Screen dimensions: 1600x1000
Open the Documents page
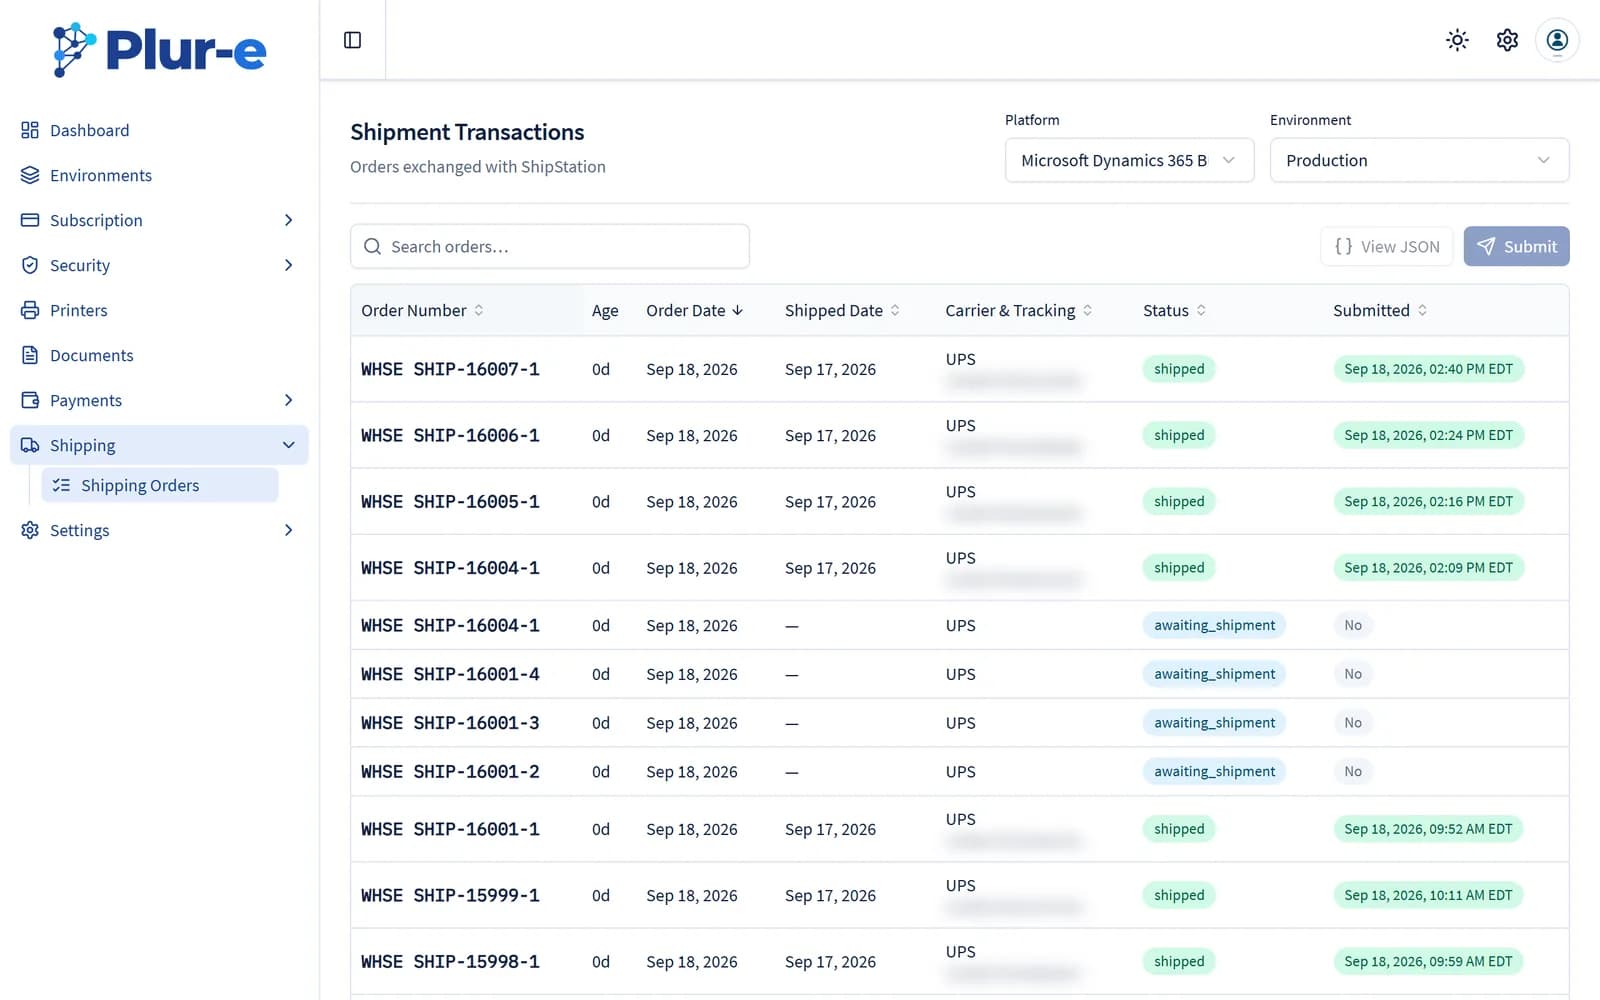pyautogui.click(x=91, y=355)
